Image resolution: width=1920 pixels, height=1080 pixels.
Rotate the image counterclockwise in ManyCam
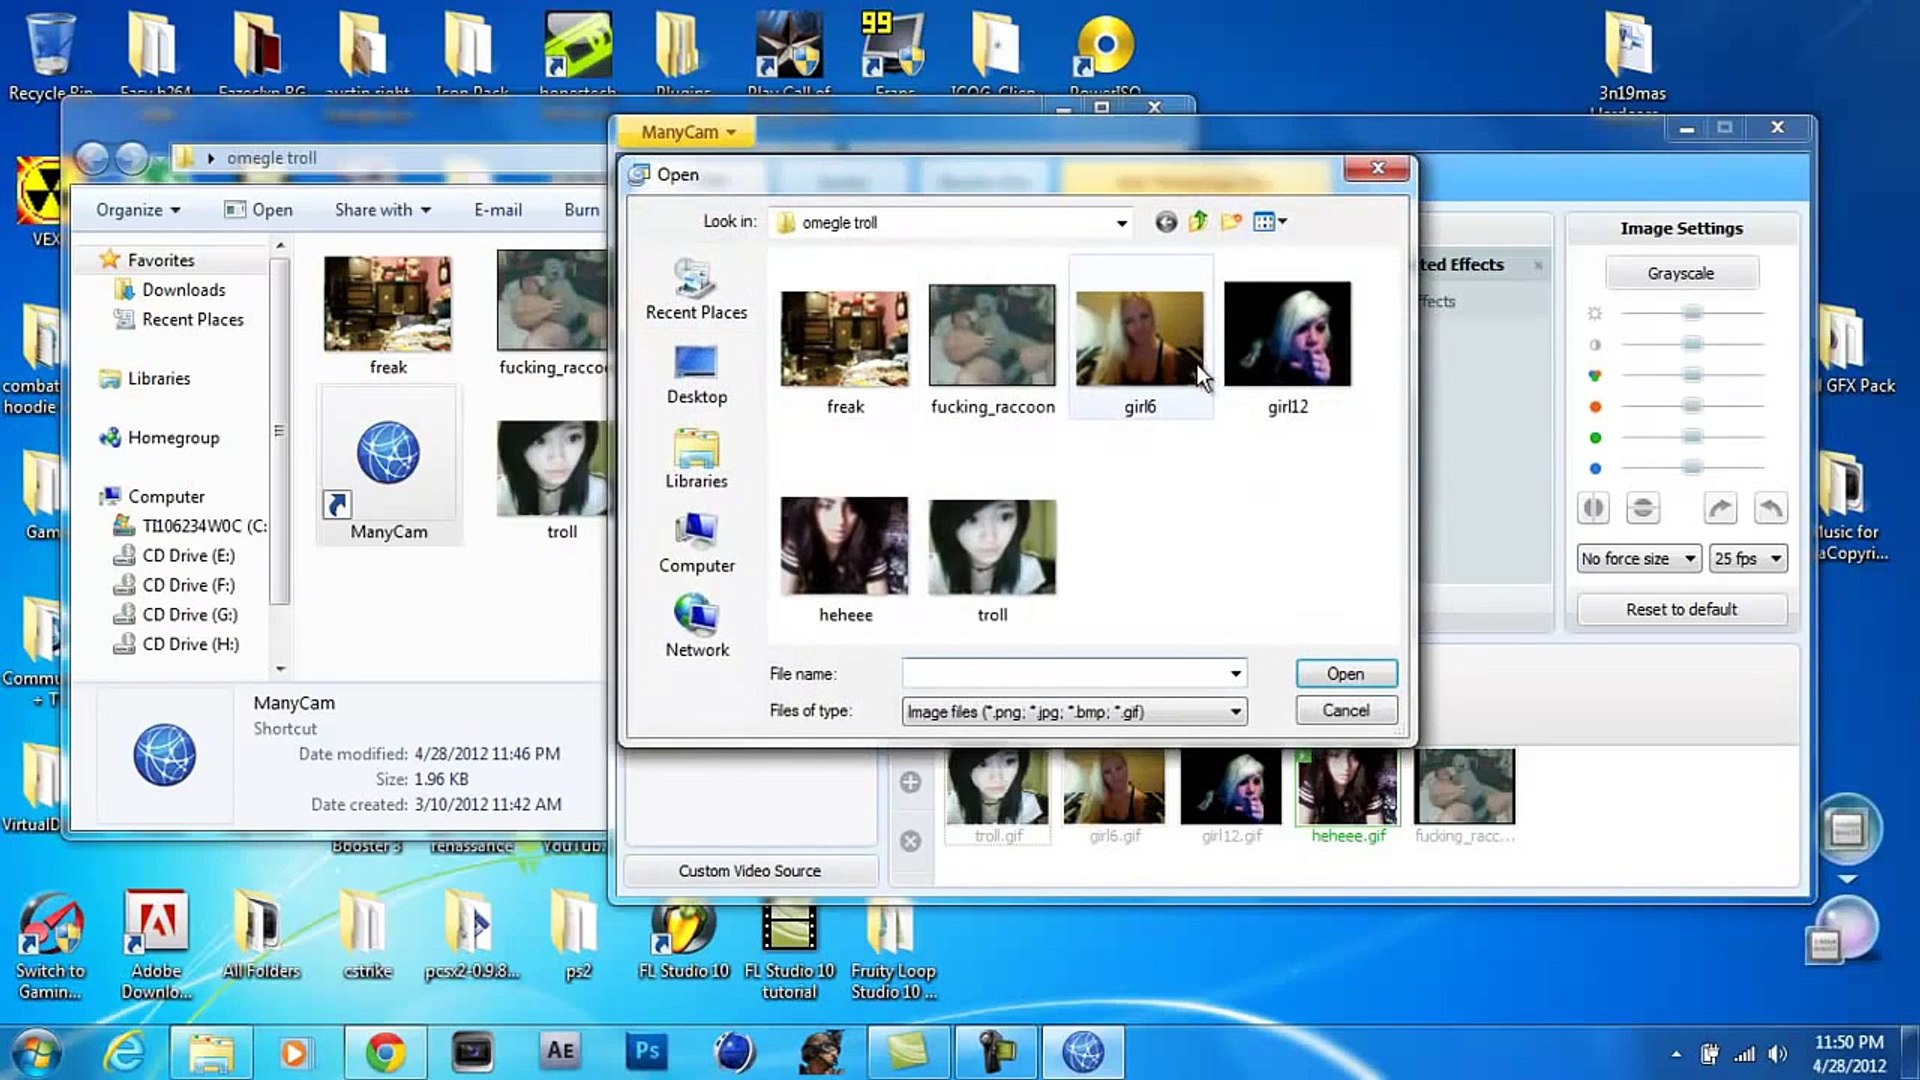tap(1770, 508)
